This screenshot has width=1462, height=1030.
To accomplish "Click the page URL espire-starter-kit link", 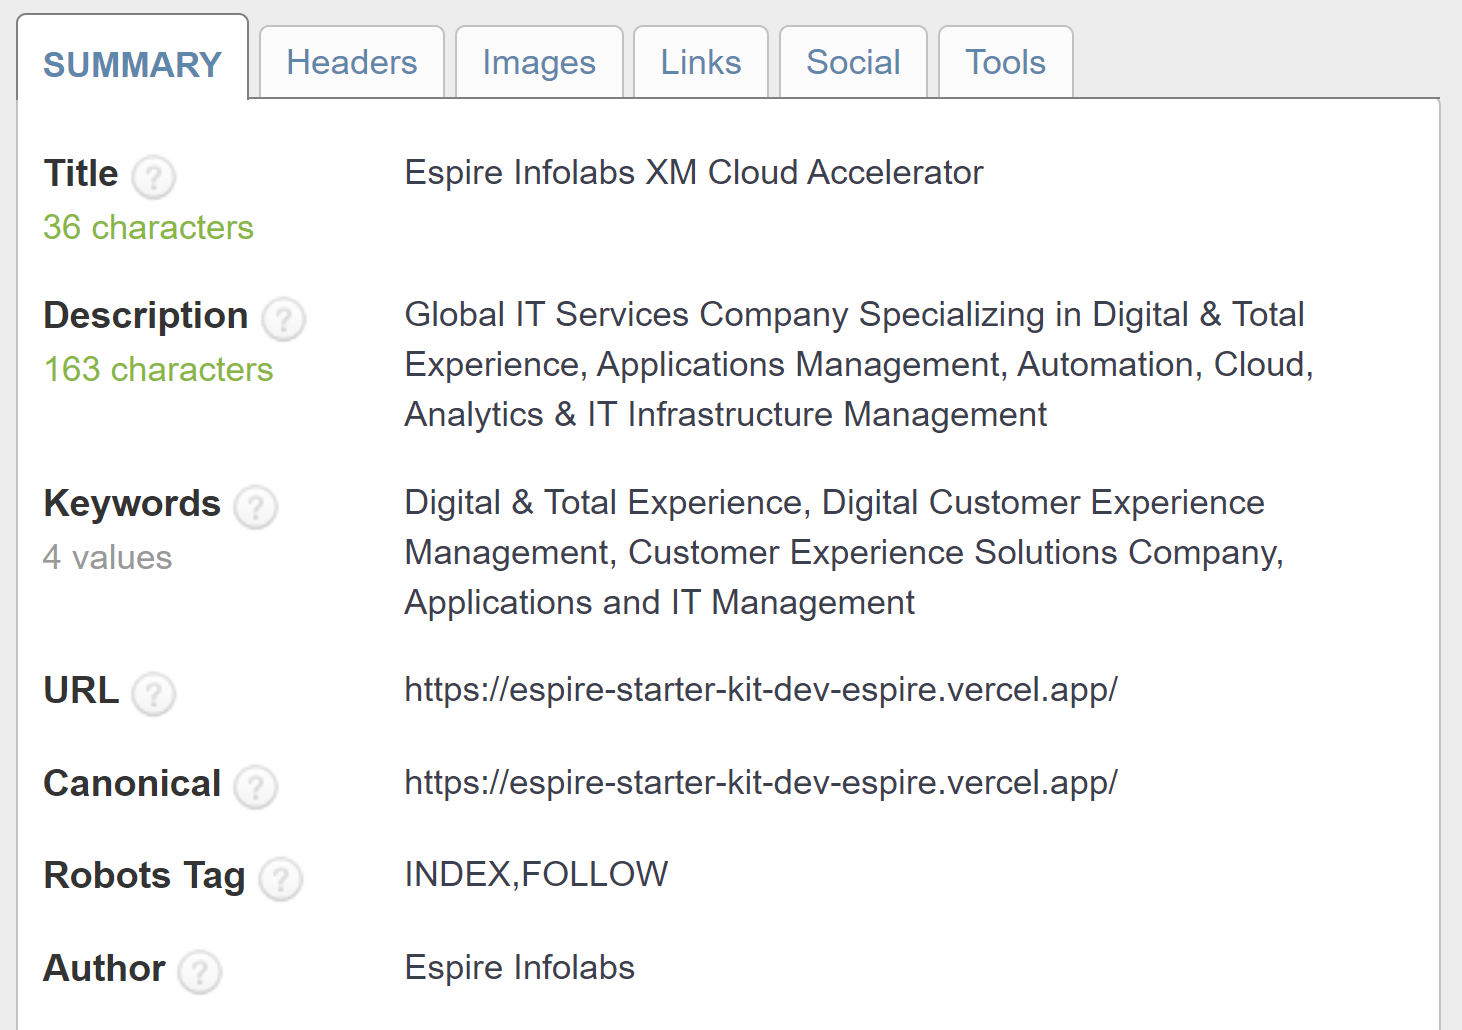I will [x=761, y=689].
